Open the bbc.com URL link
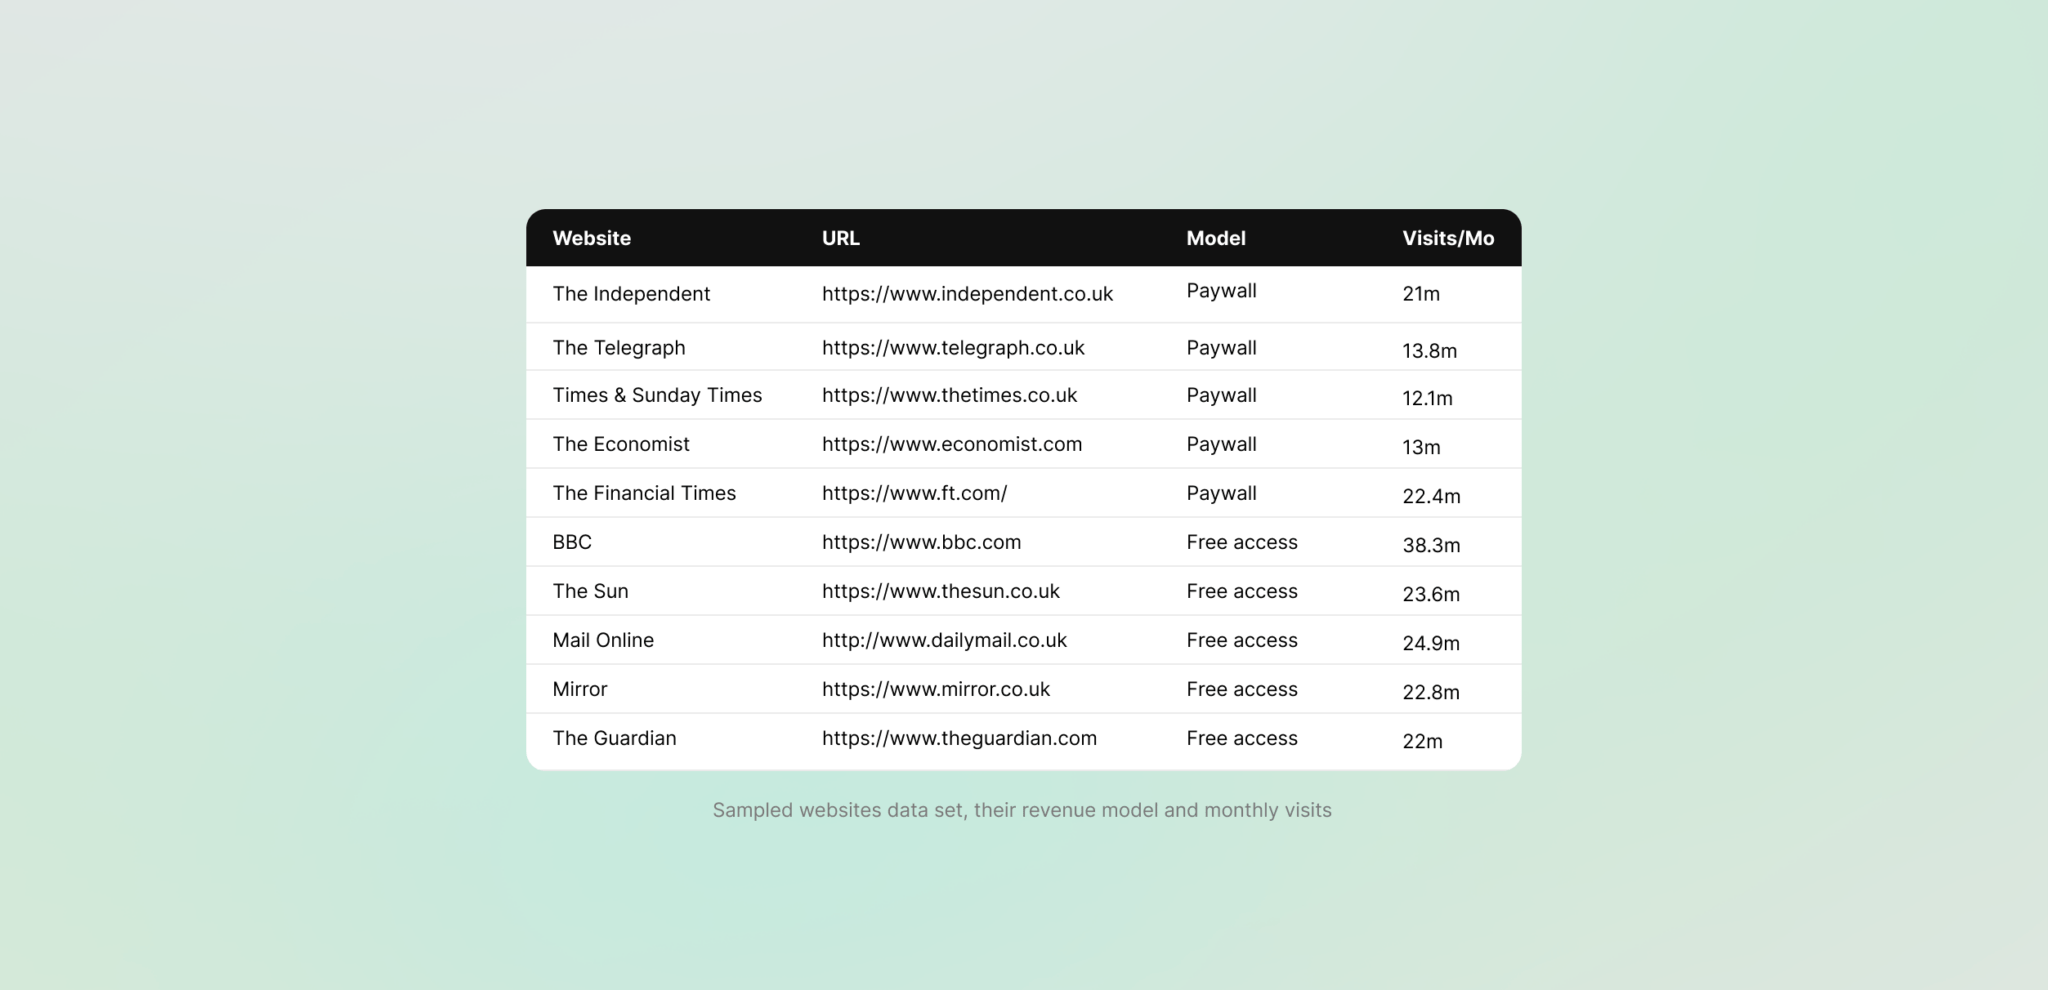The image size is (2048, 990). (x=921, y=542)
